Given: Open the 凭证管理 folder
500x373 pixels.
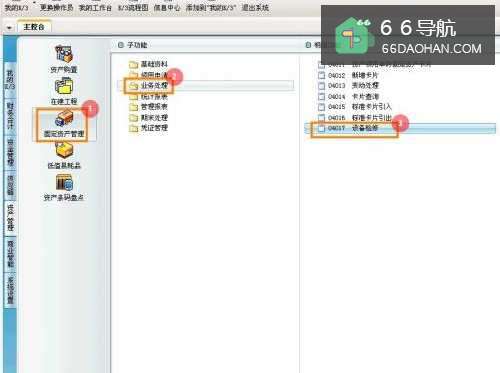Looking at the screenshot, I should pos(148,128).
